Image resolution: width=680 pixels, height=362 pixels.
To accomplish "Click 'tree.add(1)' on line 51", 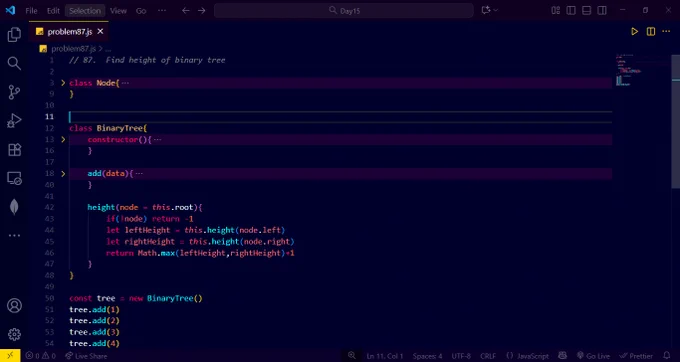I will [x=94, y=310].
